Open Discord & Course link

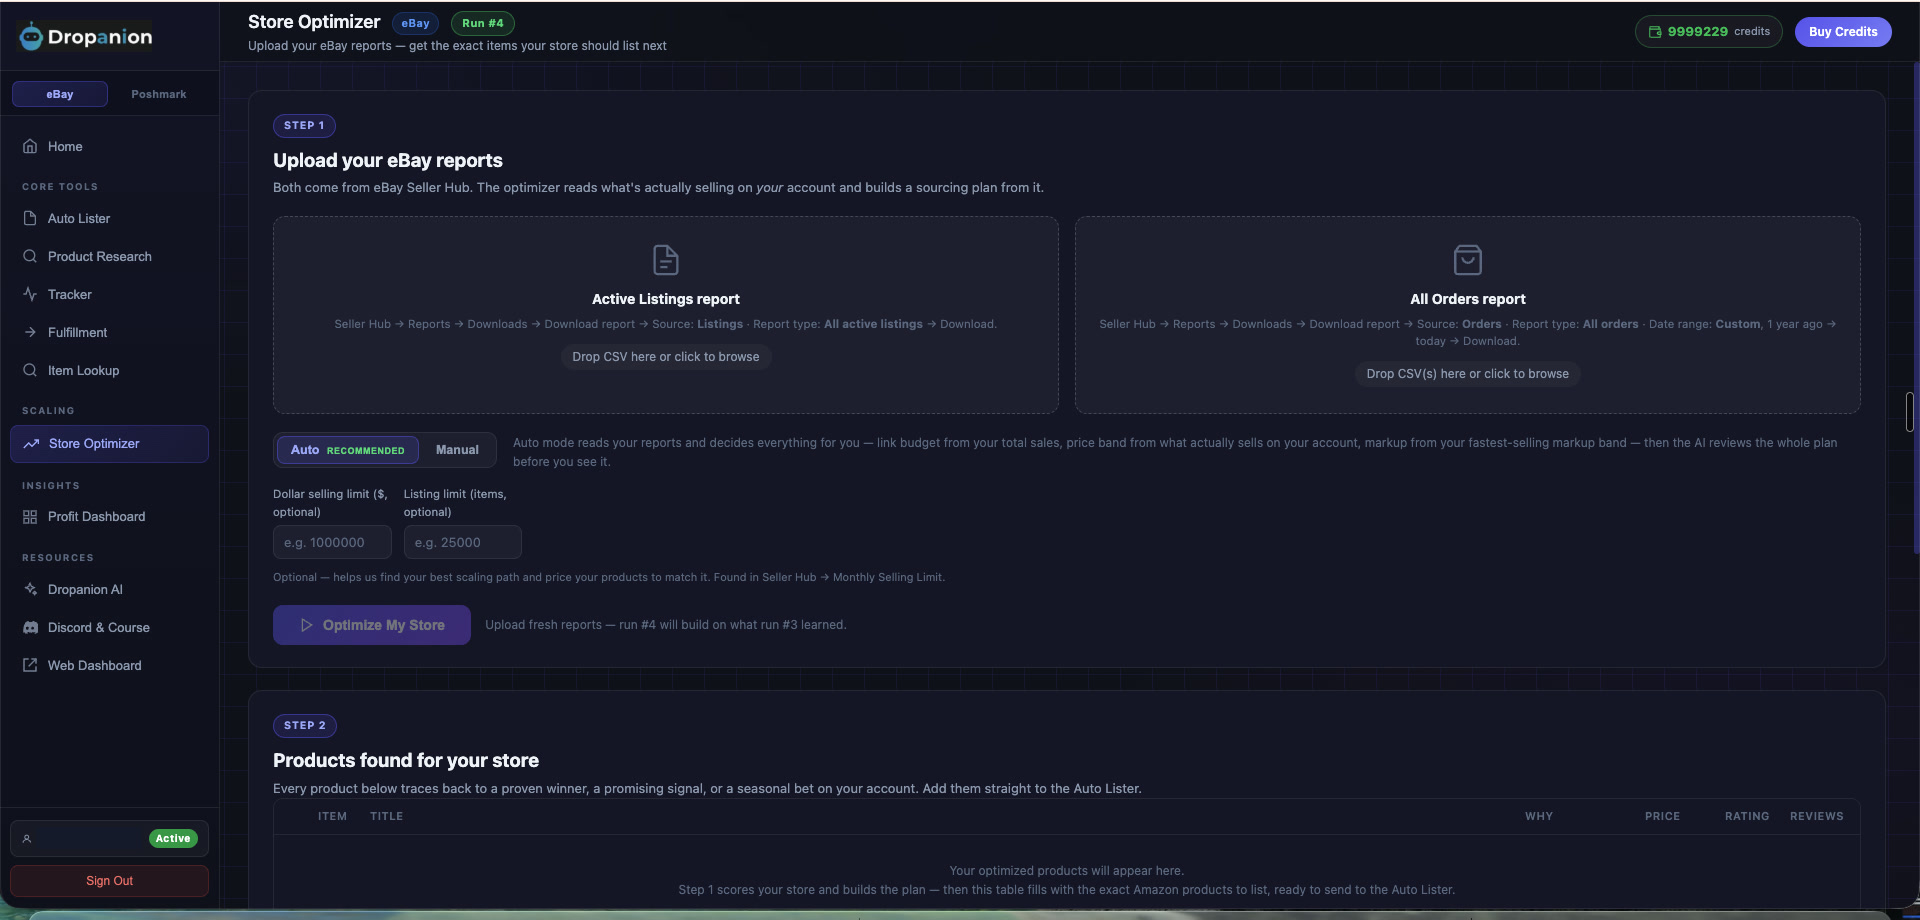pyautogui.click(x=110, y=627)
